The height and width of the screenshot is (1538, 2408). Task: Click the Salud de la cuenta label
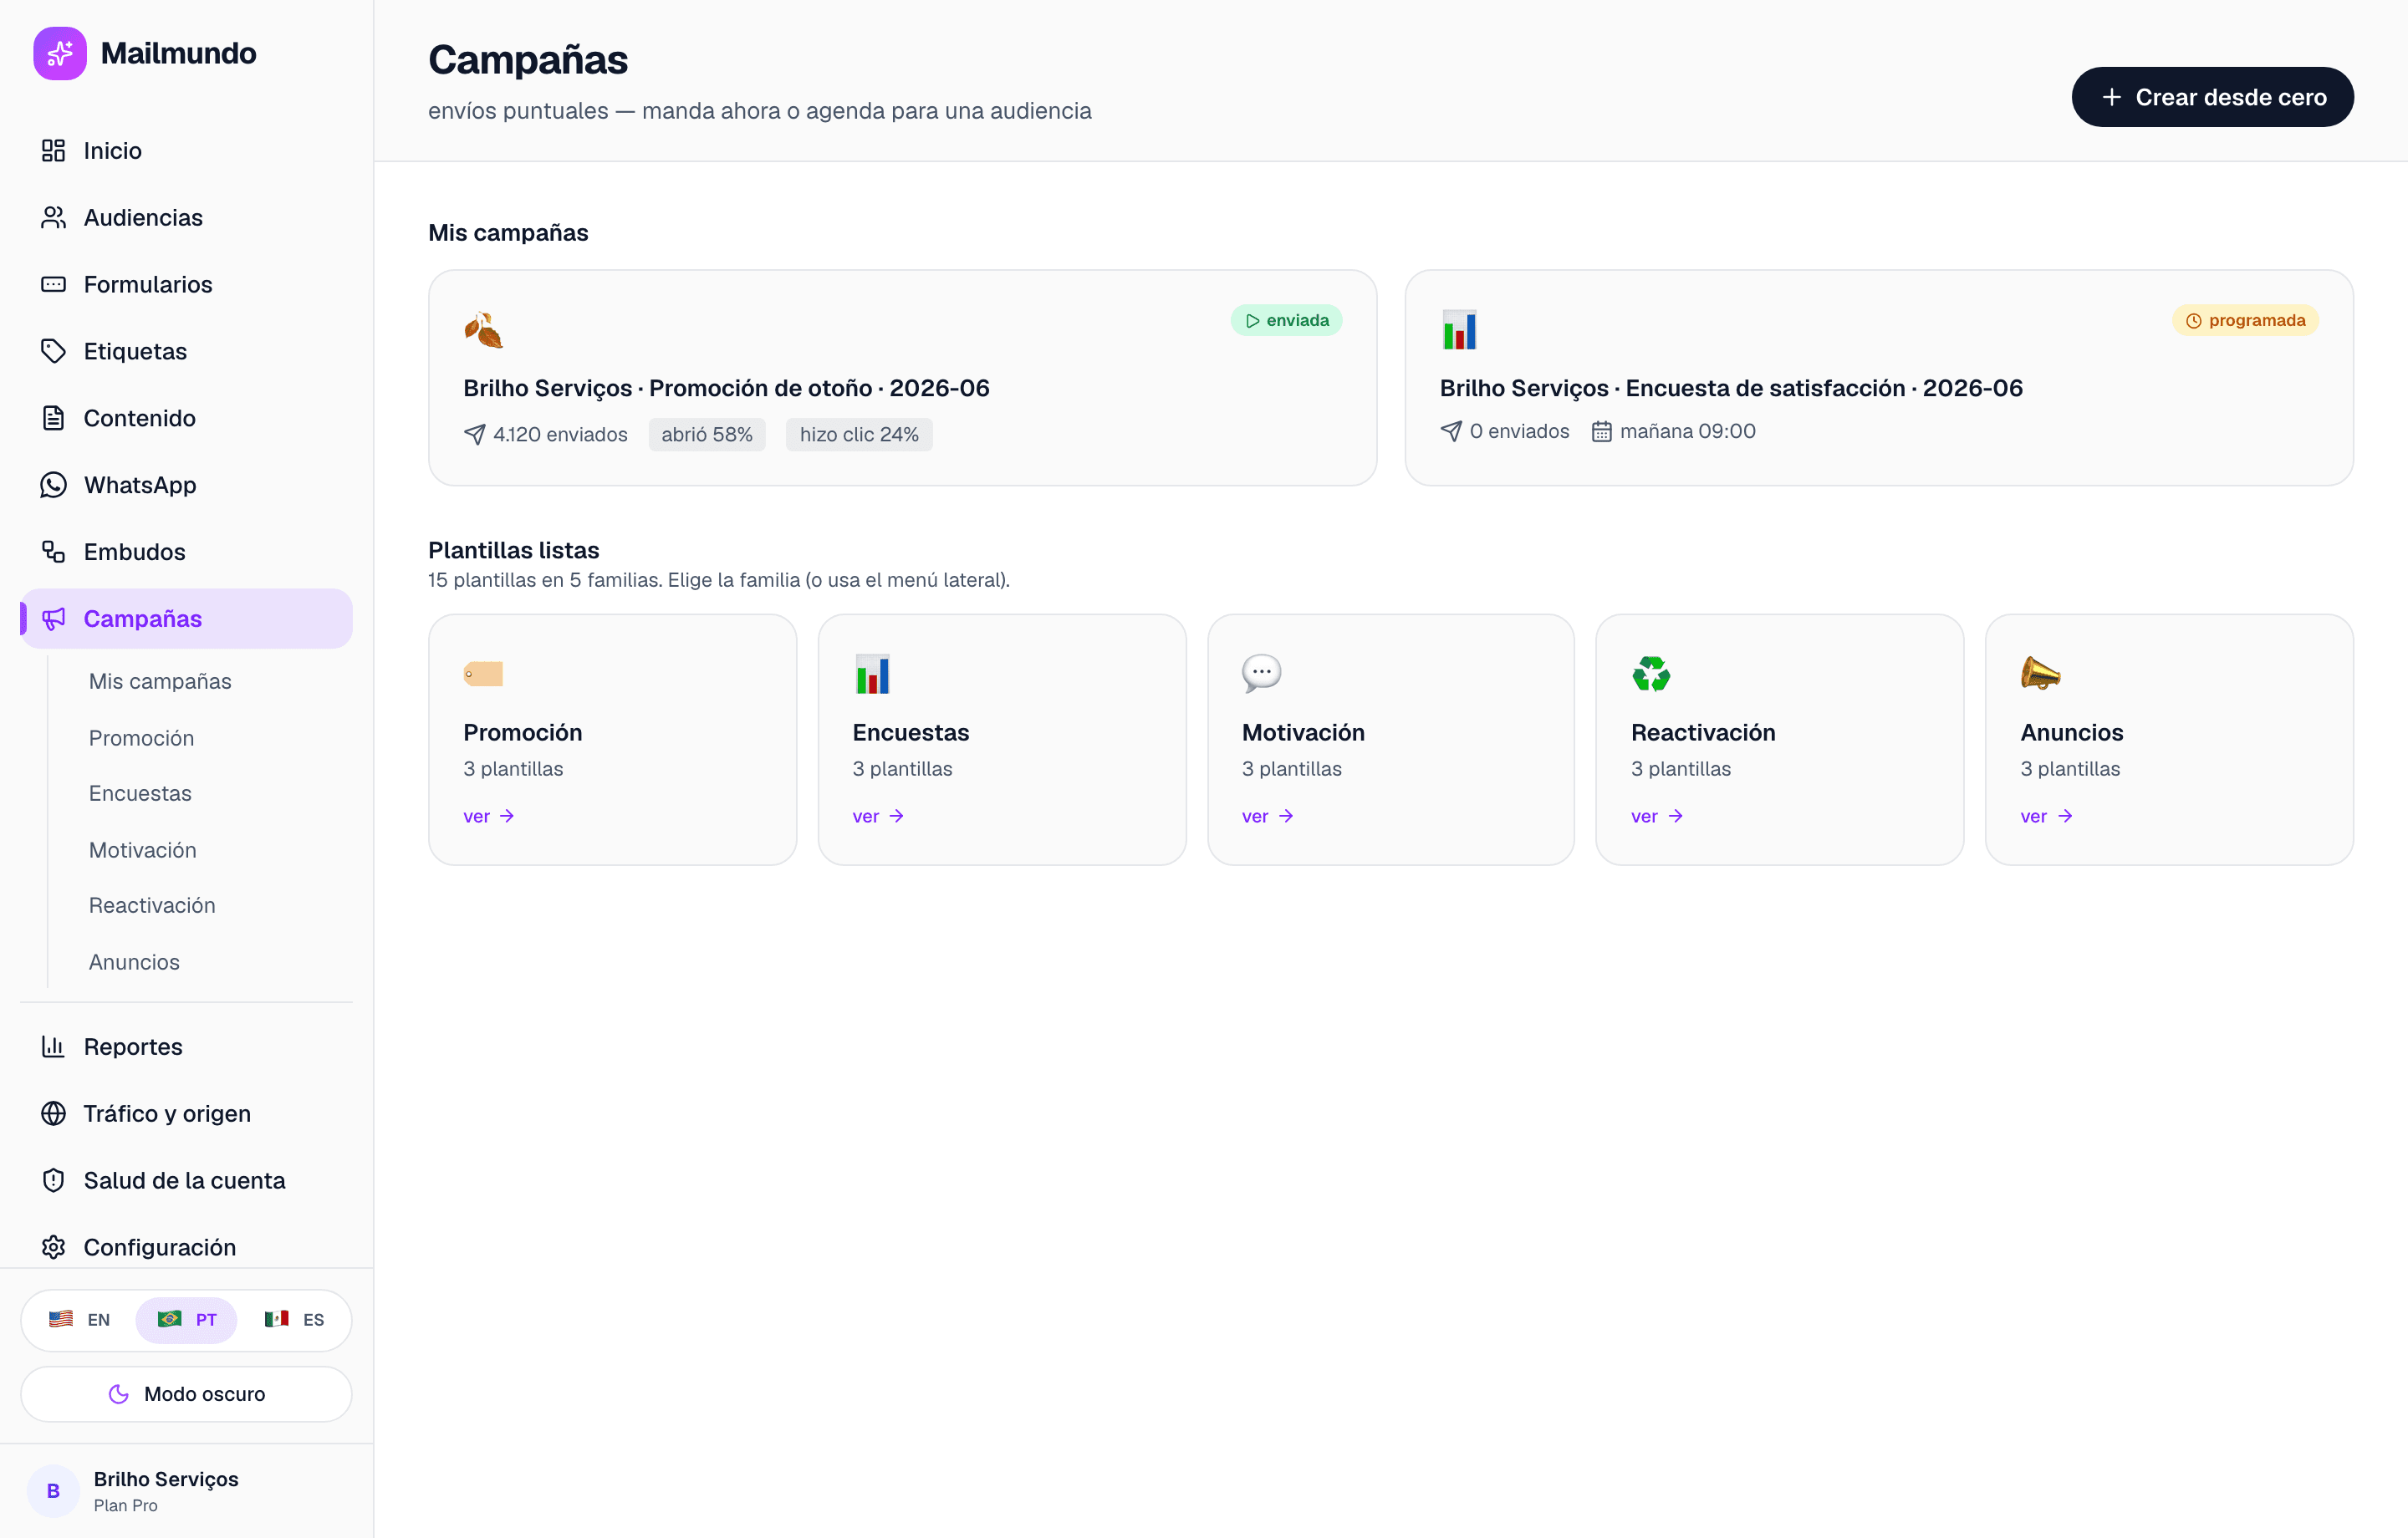(x=184, y=1181)
